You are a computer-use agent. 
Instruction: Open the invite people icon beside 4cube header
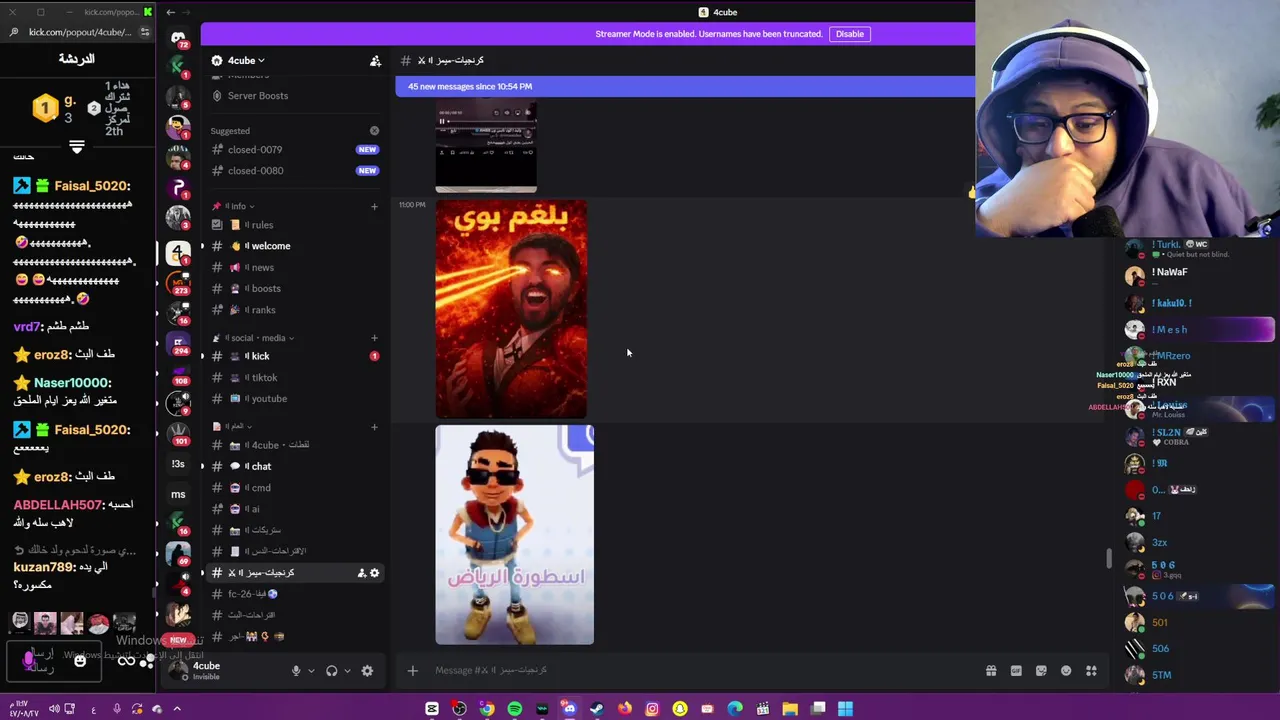(375, 61)
